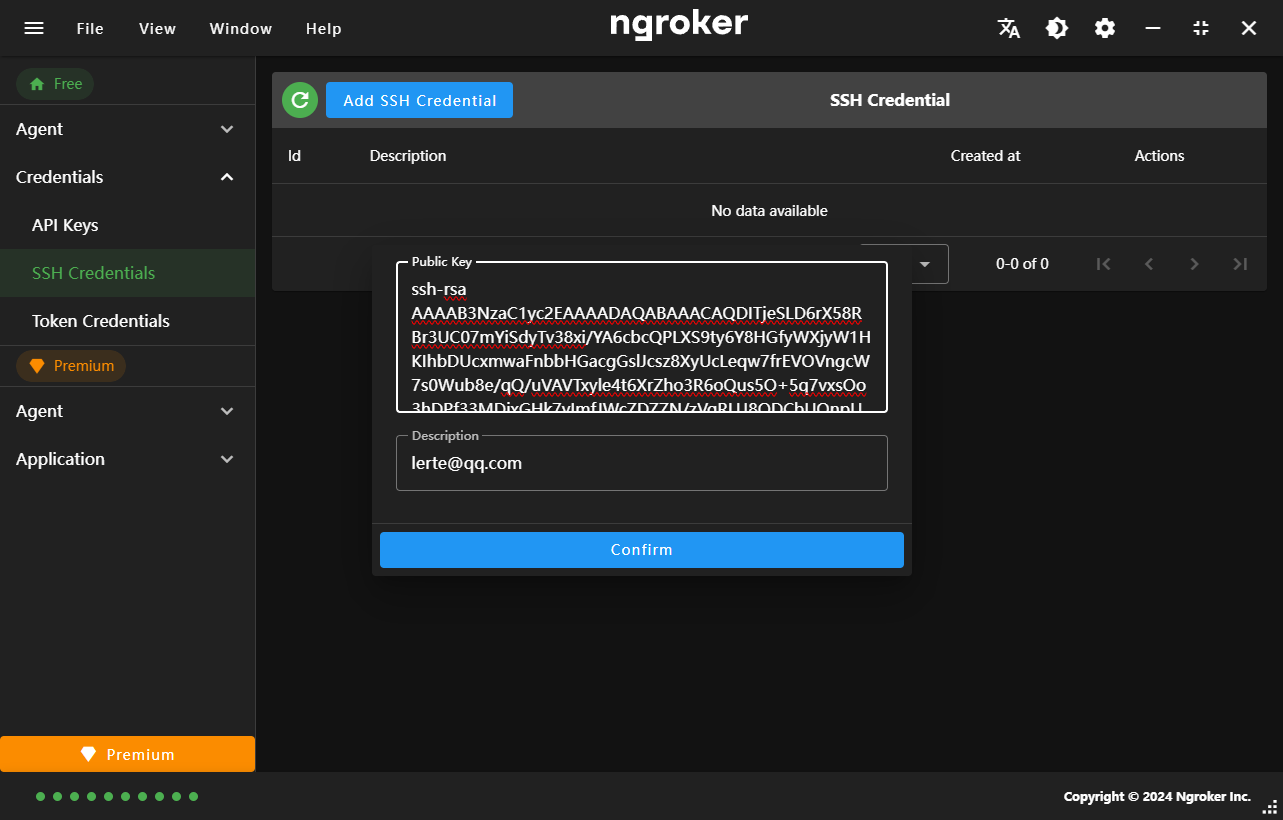Click the Confirm button

click(x=642, y=550)
